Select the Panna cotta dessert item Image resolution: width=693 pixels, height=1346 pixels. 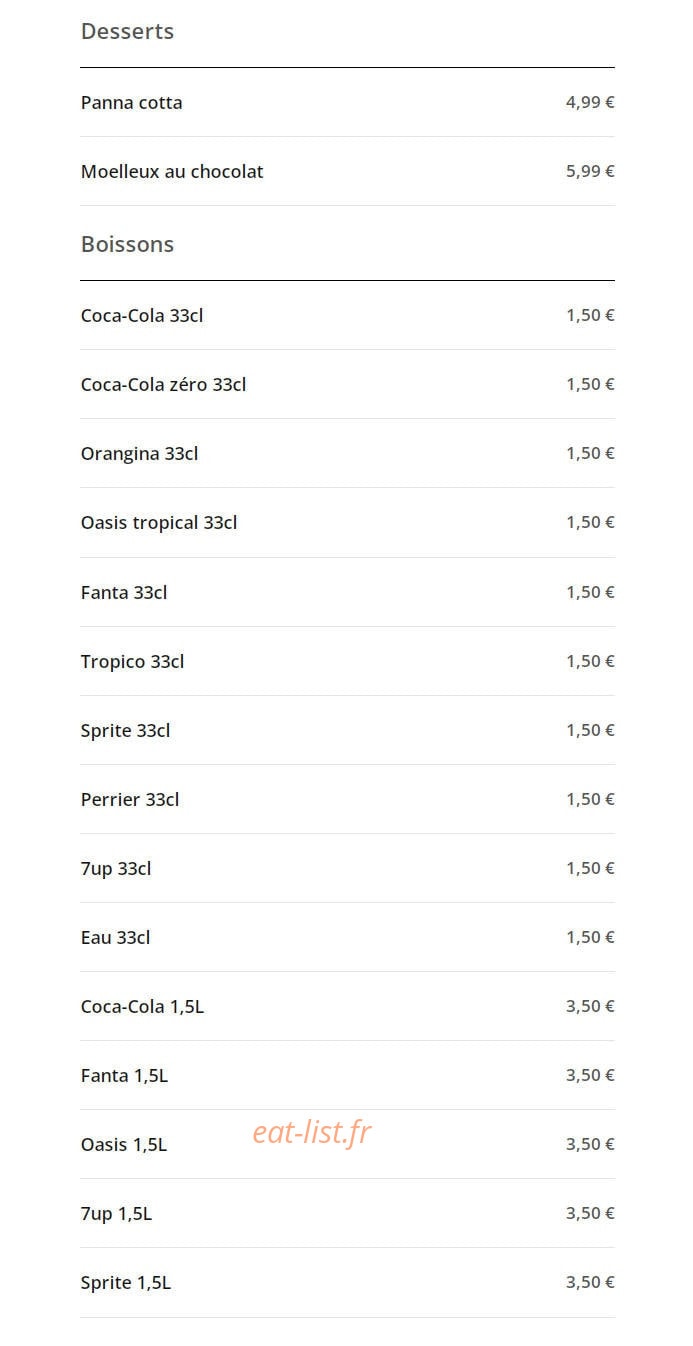(347, 102)
